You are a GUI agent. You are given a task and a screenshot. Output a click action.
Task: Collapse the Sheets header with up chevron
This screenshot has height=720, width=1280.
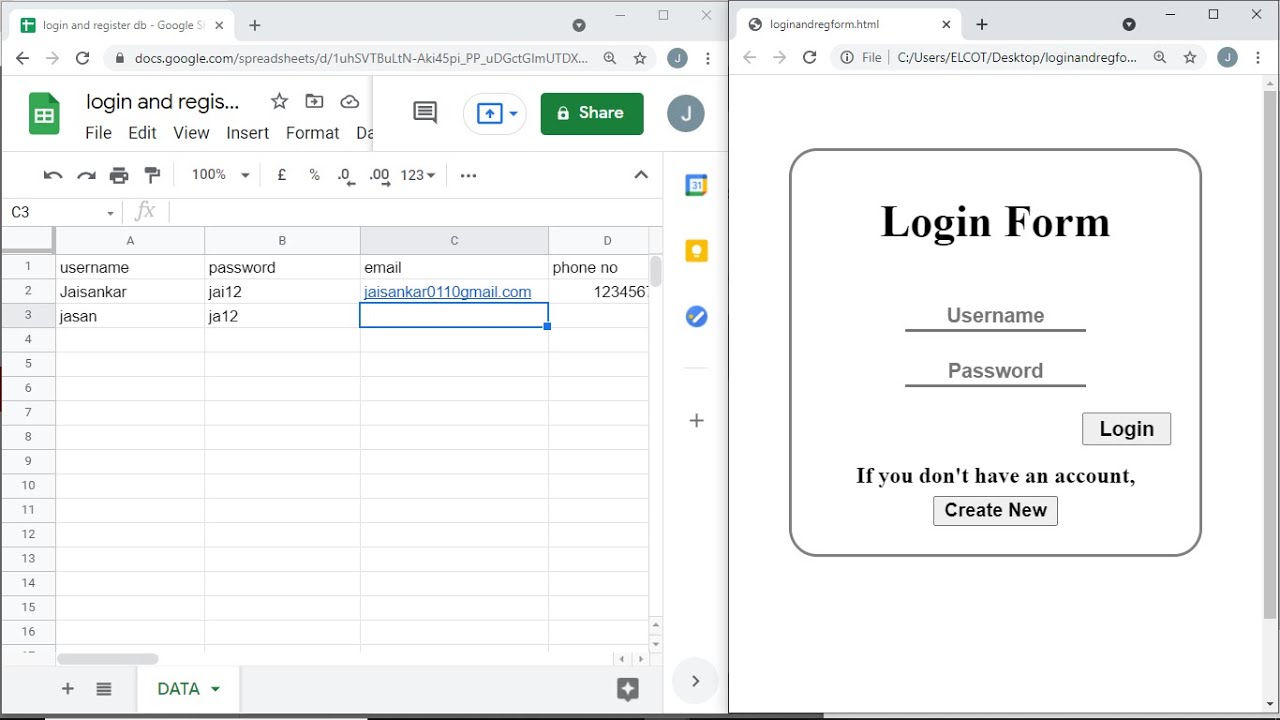click(641, 175)
